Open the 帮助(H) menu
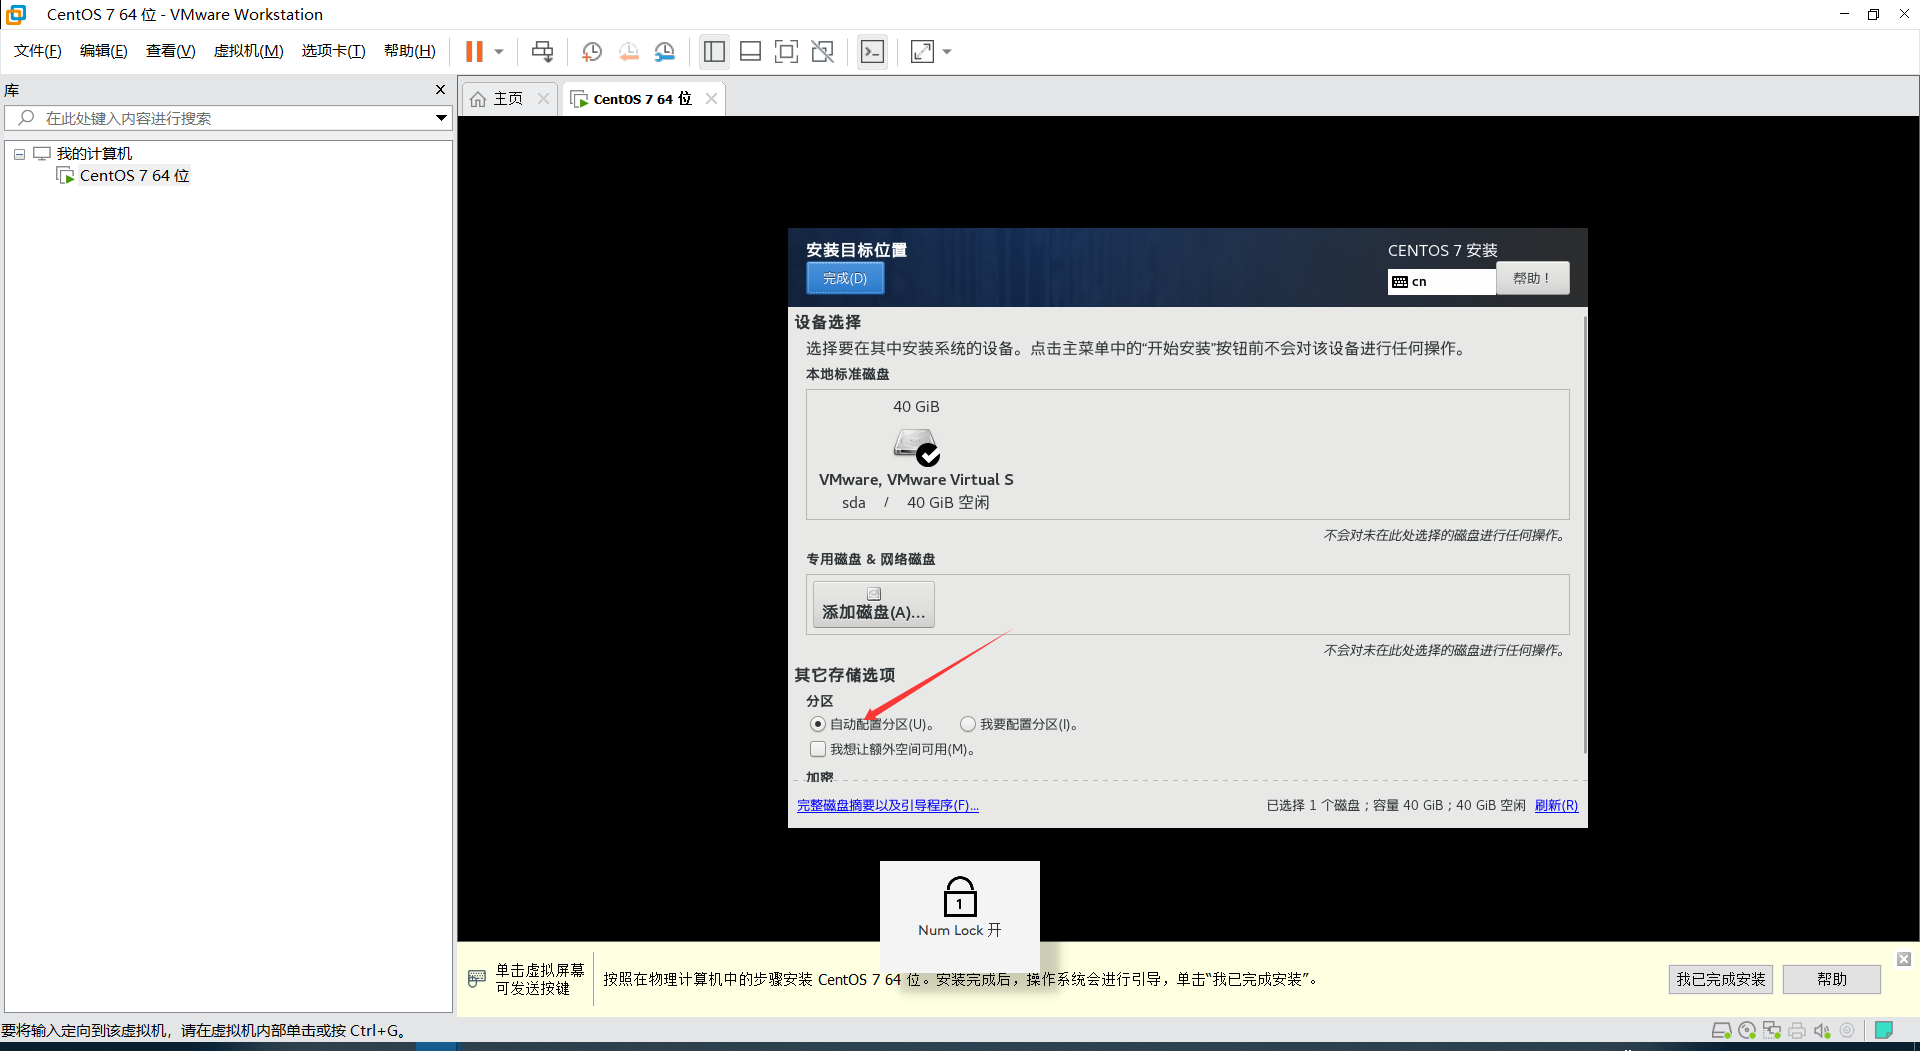 click(x=410, y=51)
